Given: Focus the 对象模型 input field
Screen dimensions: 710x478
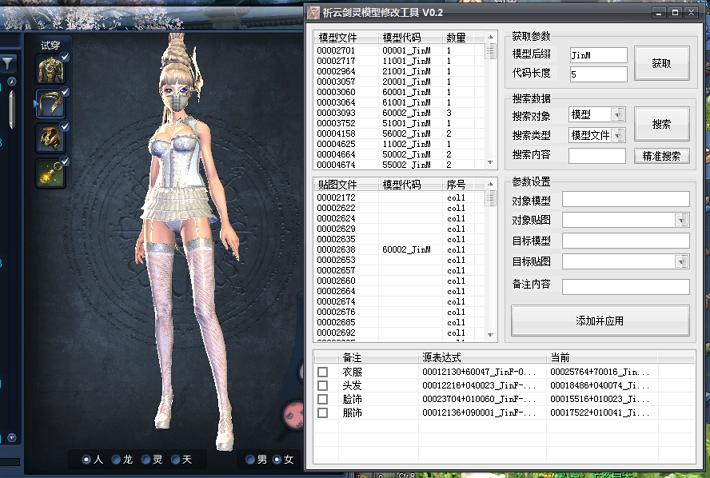Looking at the screenshot, I should pyautogui.click(x=626, y=199).
